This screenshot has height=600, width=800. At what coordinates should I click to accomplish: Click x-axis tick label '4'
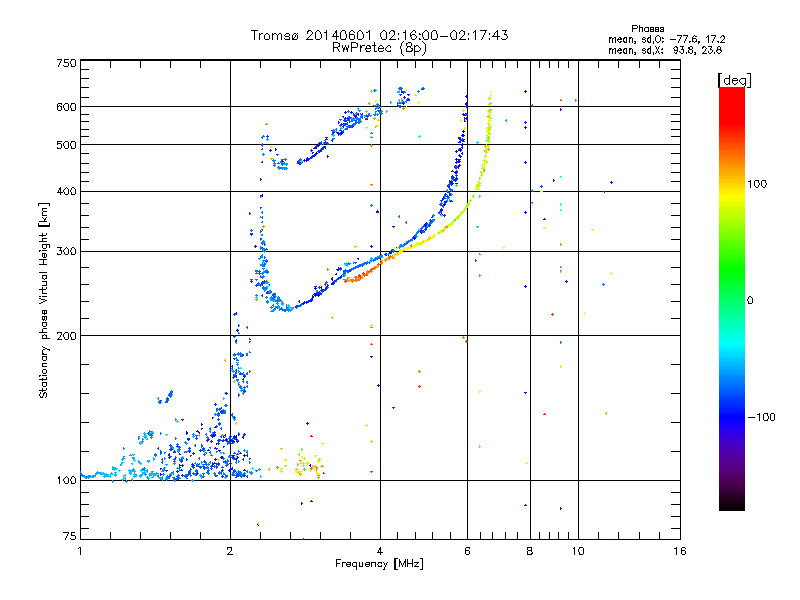380,551
